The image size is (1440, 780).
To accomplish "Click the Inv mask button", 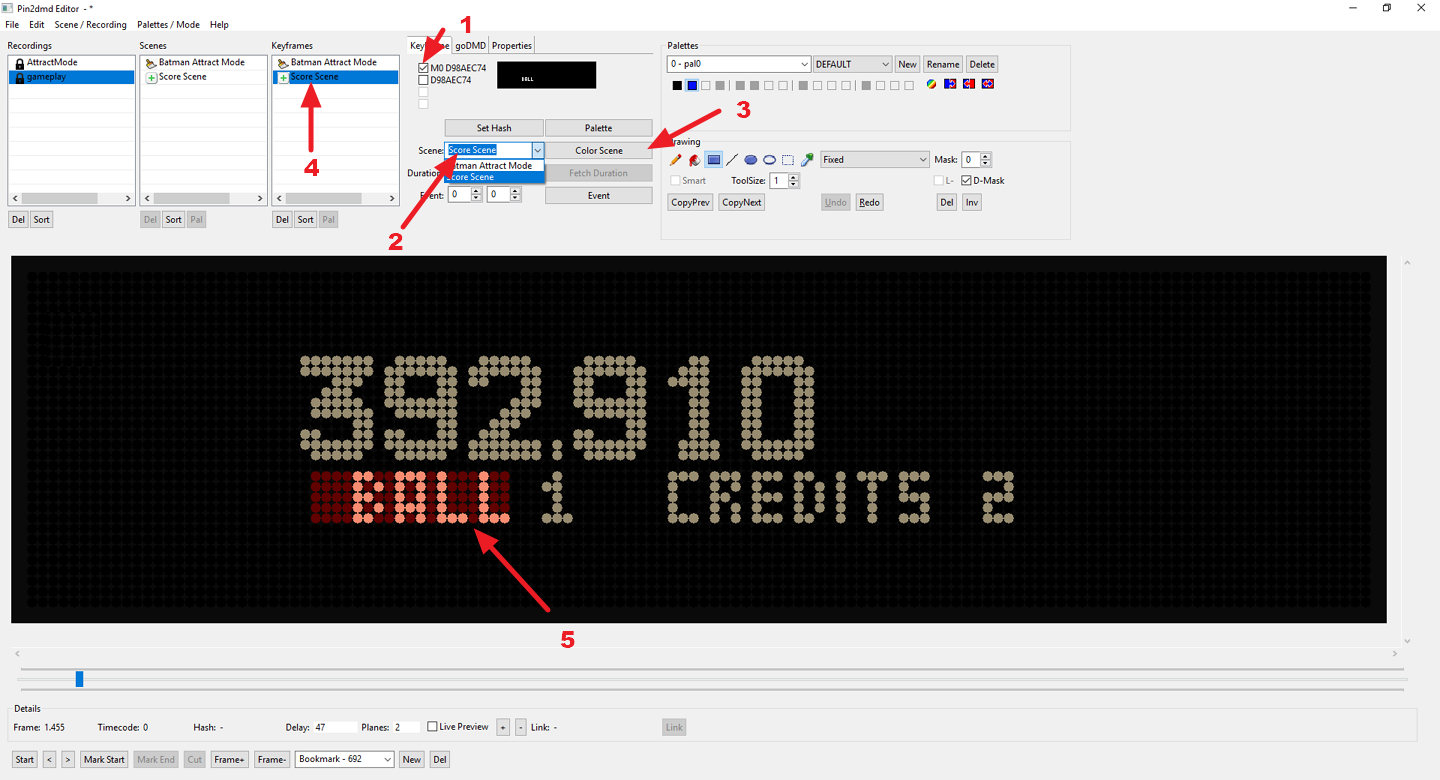I will [x=972, y=202].
